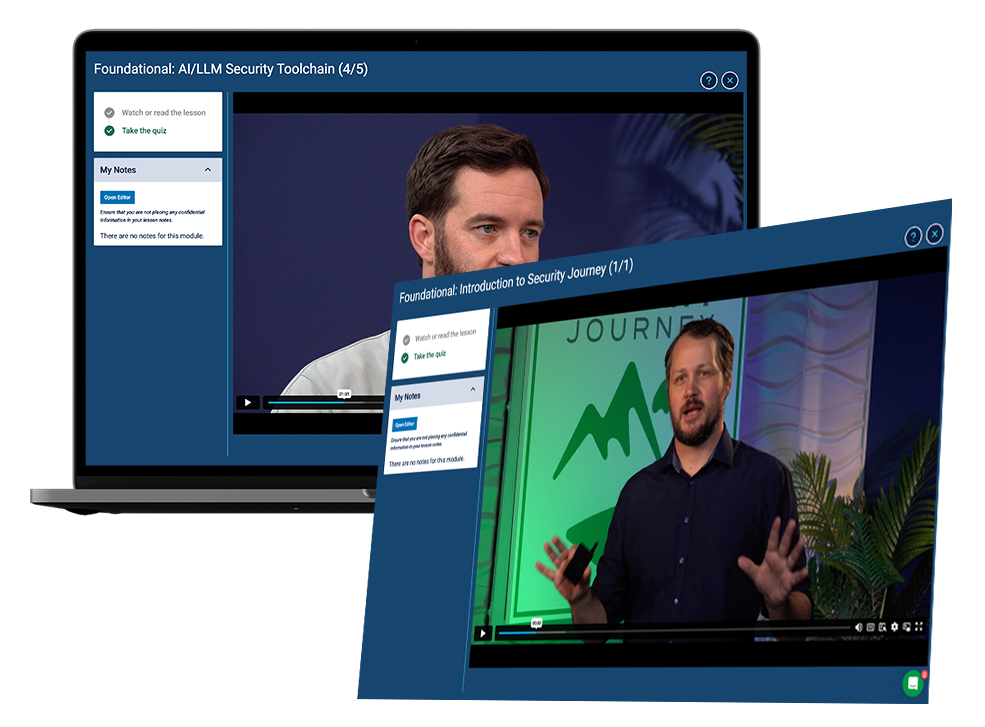Click 'There are no notes for this module.' in front window

tap(427, 461)
